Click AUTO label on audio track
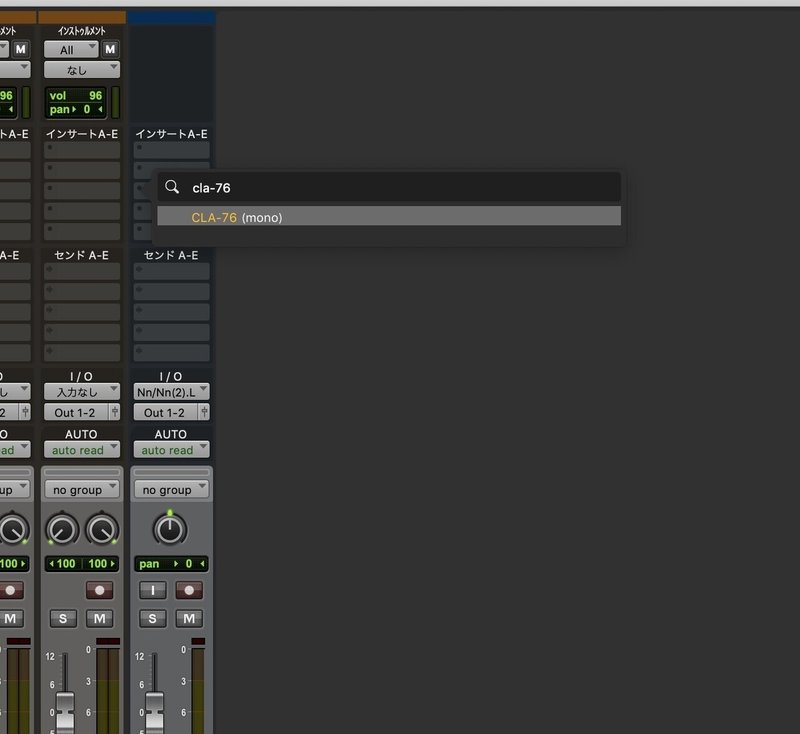 click(x=171, y=434)
